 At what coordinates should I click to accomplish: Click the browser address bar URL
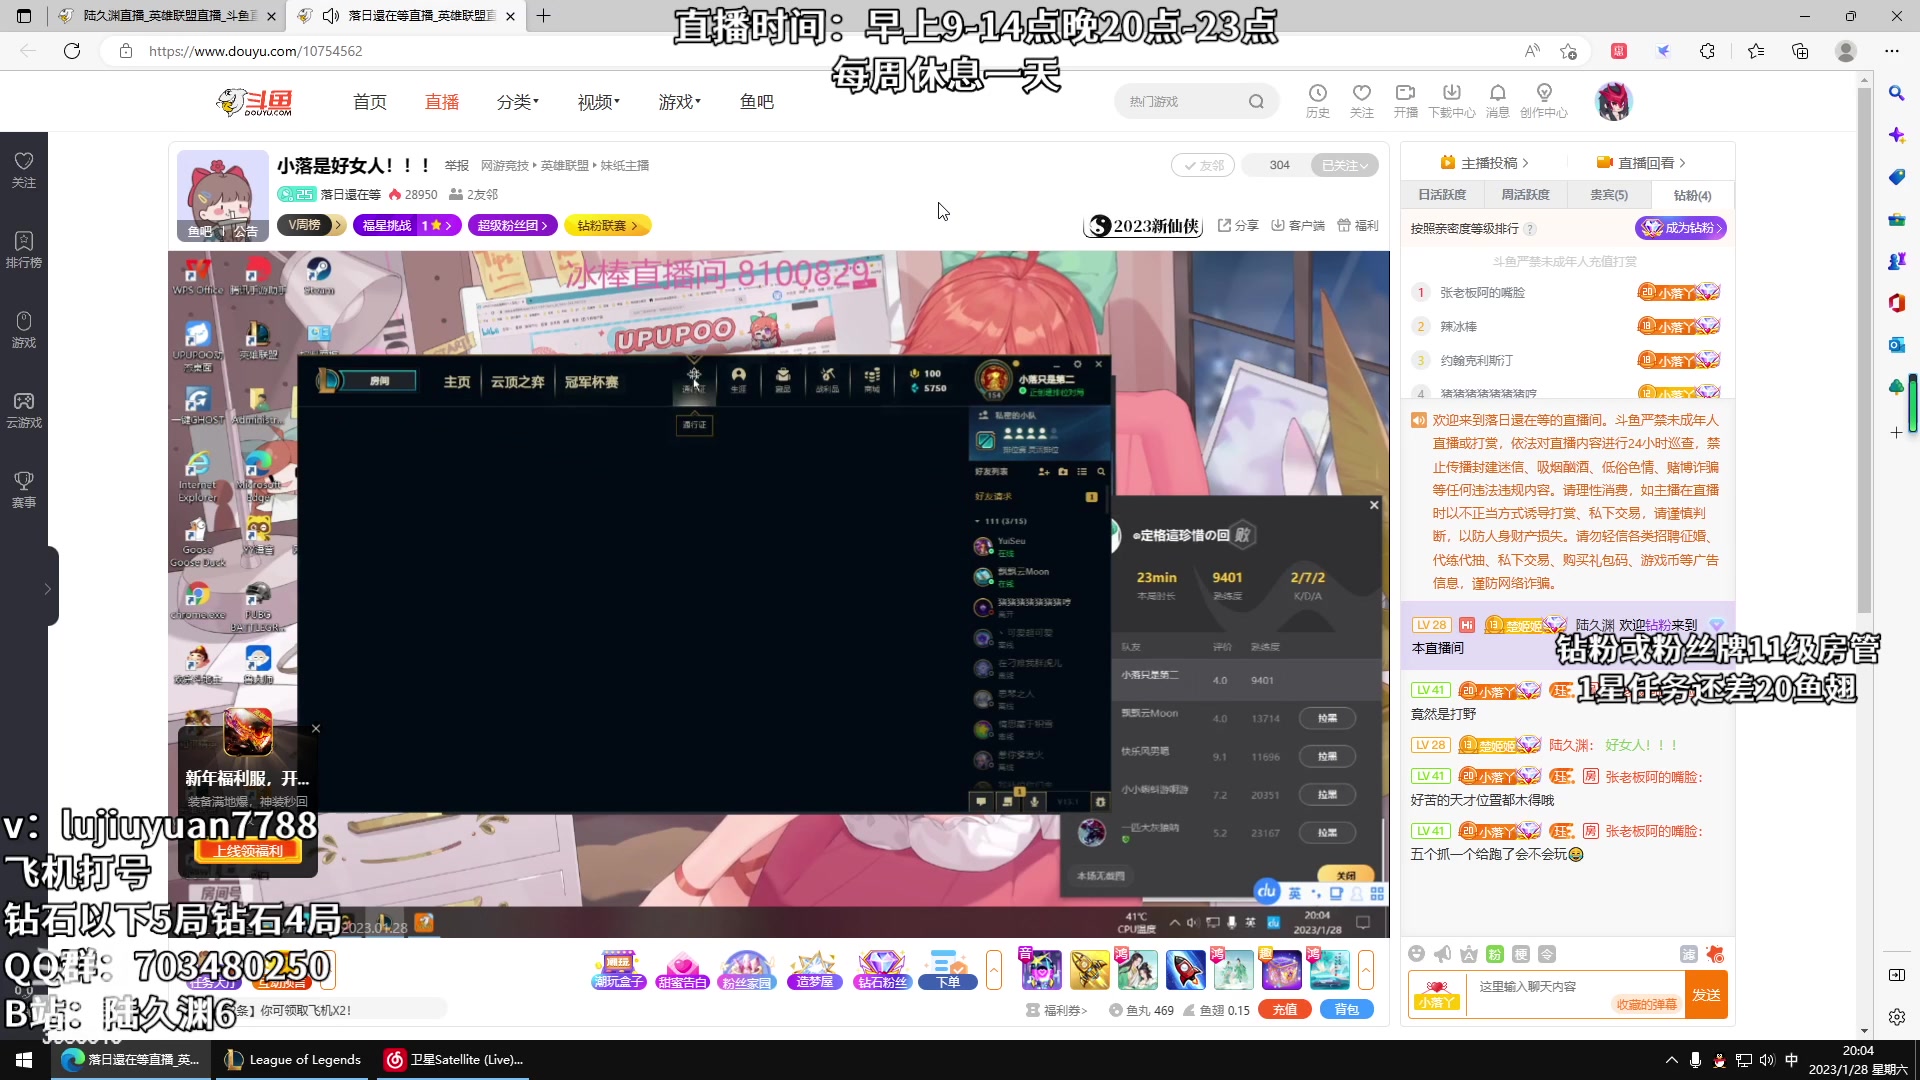tap(256, 51)
